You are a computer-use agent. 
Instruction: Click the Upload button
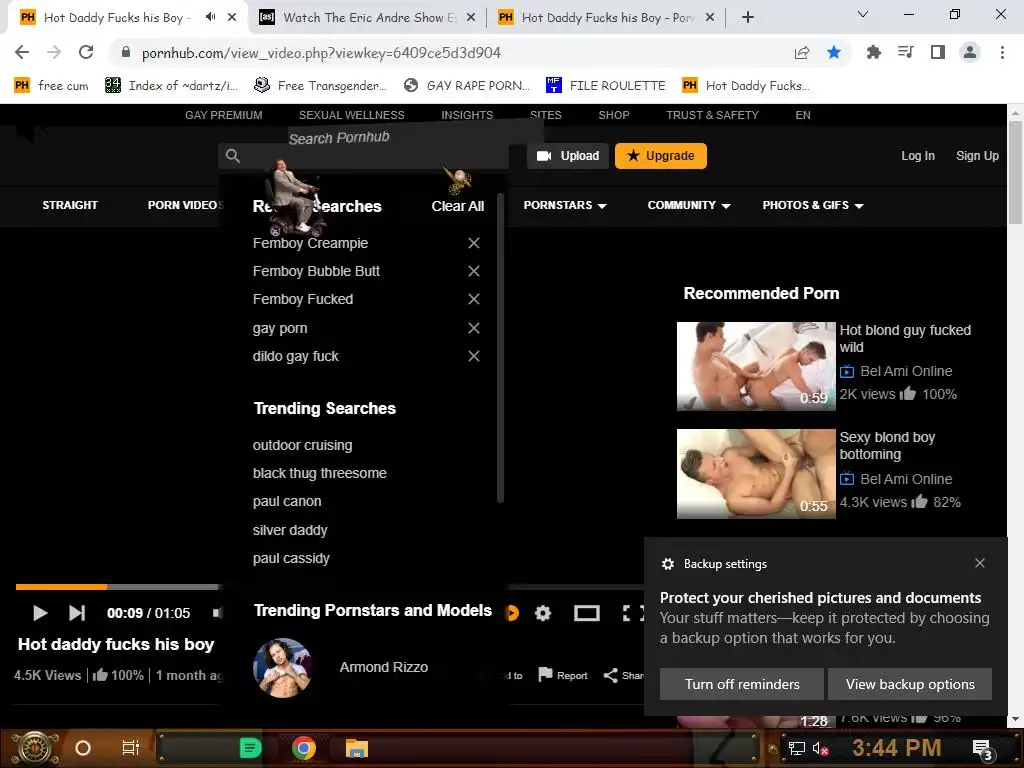(x=568, y=156)
